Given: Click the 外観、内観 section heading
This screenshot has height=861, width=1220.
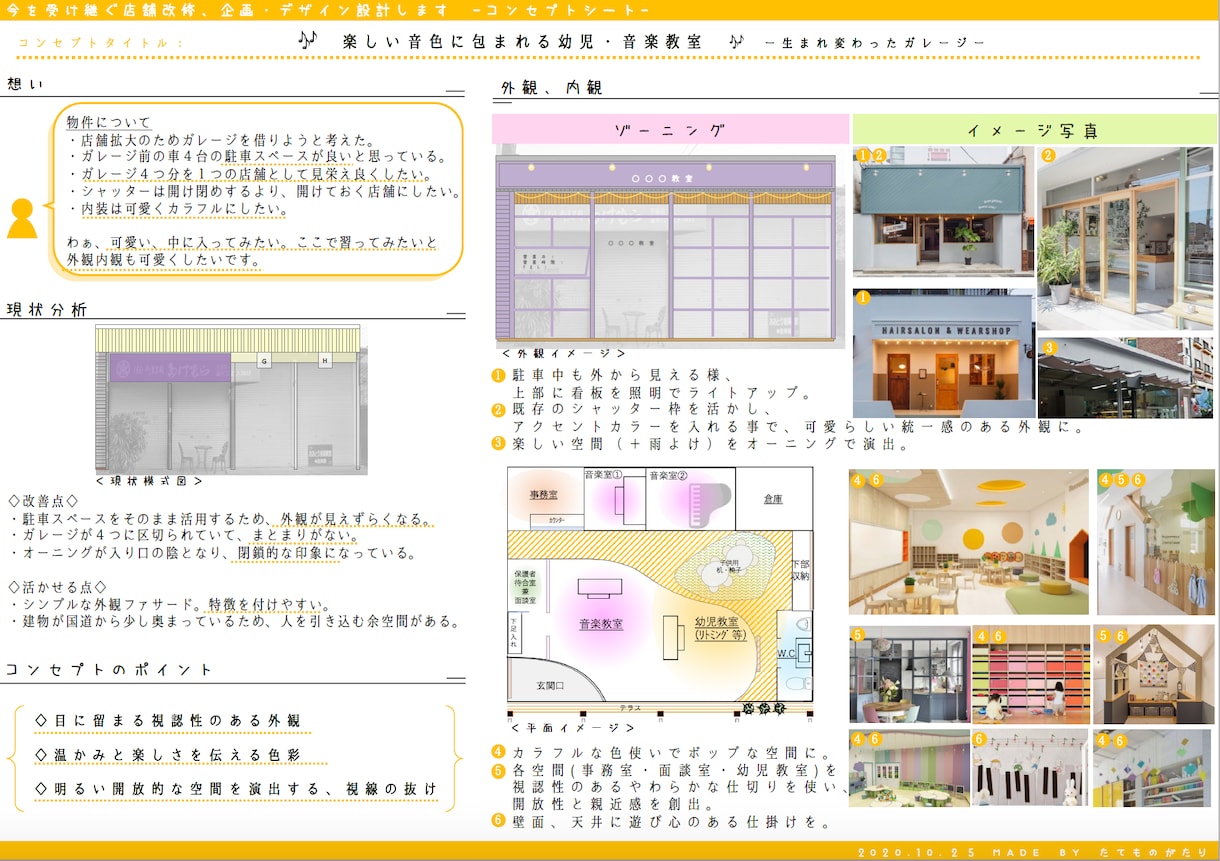Looking at the screenshot, I should click(x=552, y=88).
